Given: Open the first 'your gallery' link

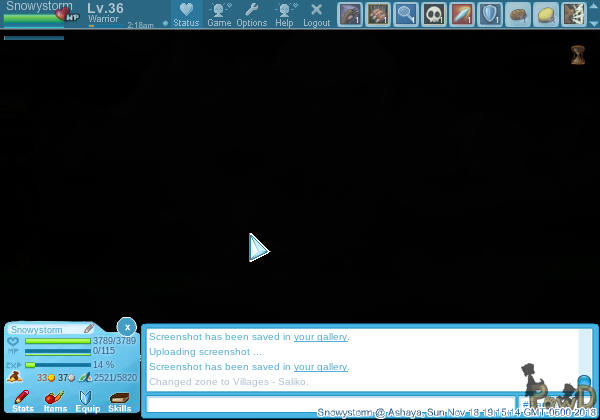Looking at the screenshot, I should (320, 337).
